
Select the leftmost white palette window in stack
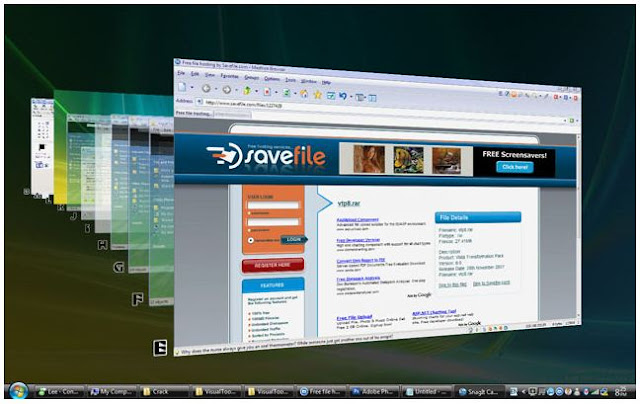click(42, 148)
